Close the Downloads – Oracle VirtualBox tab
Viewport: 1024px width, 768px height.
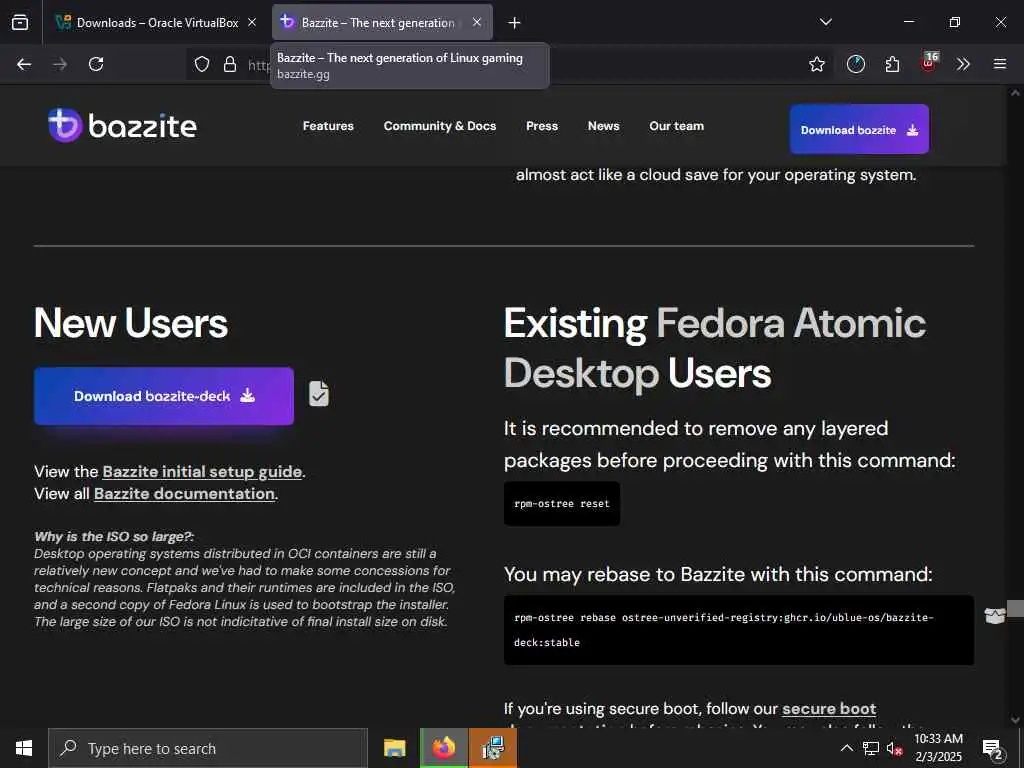(252, 22)
